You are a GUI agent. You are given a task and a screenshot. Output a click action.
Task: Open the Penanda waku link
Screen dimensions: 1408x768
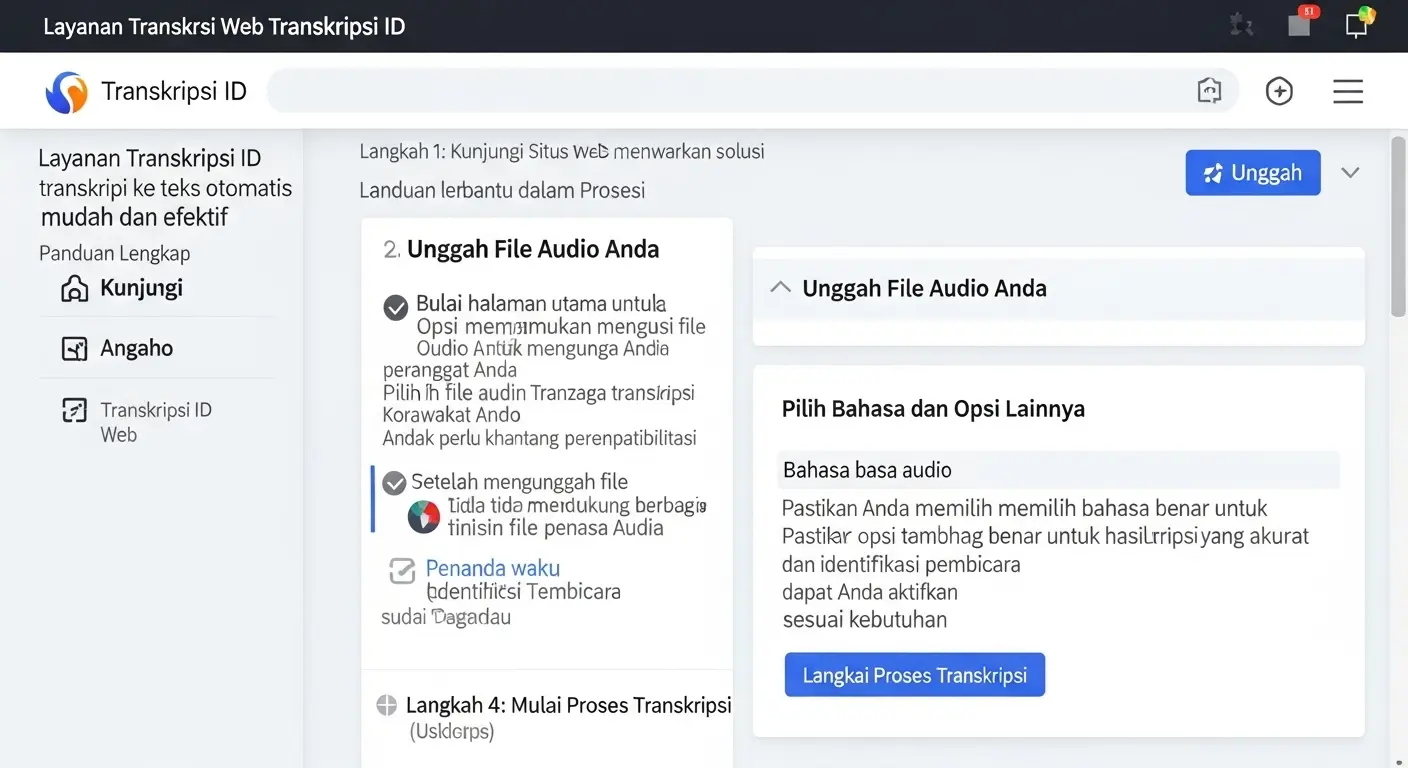[x=493, y=569]
